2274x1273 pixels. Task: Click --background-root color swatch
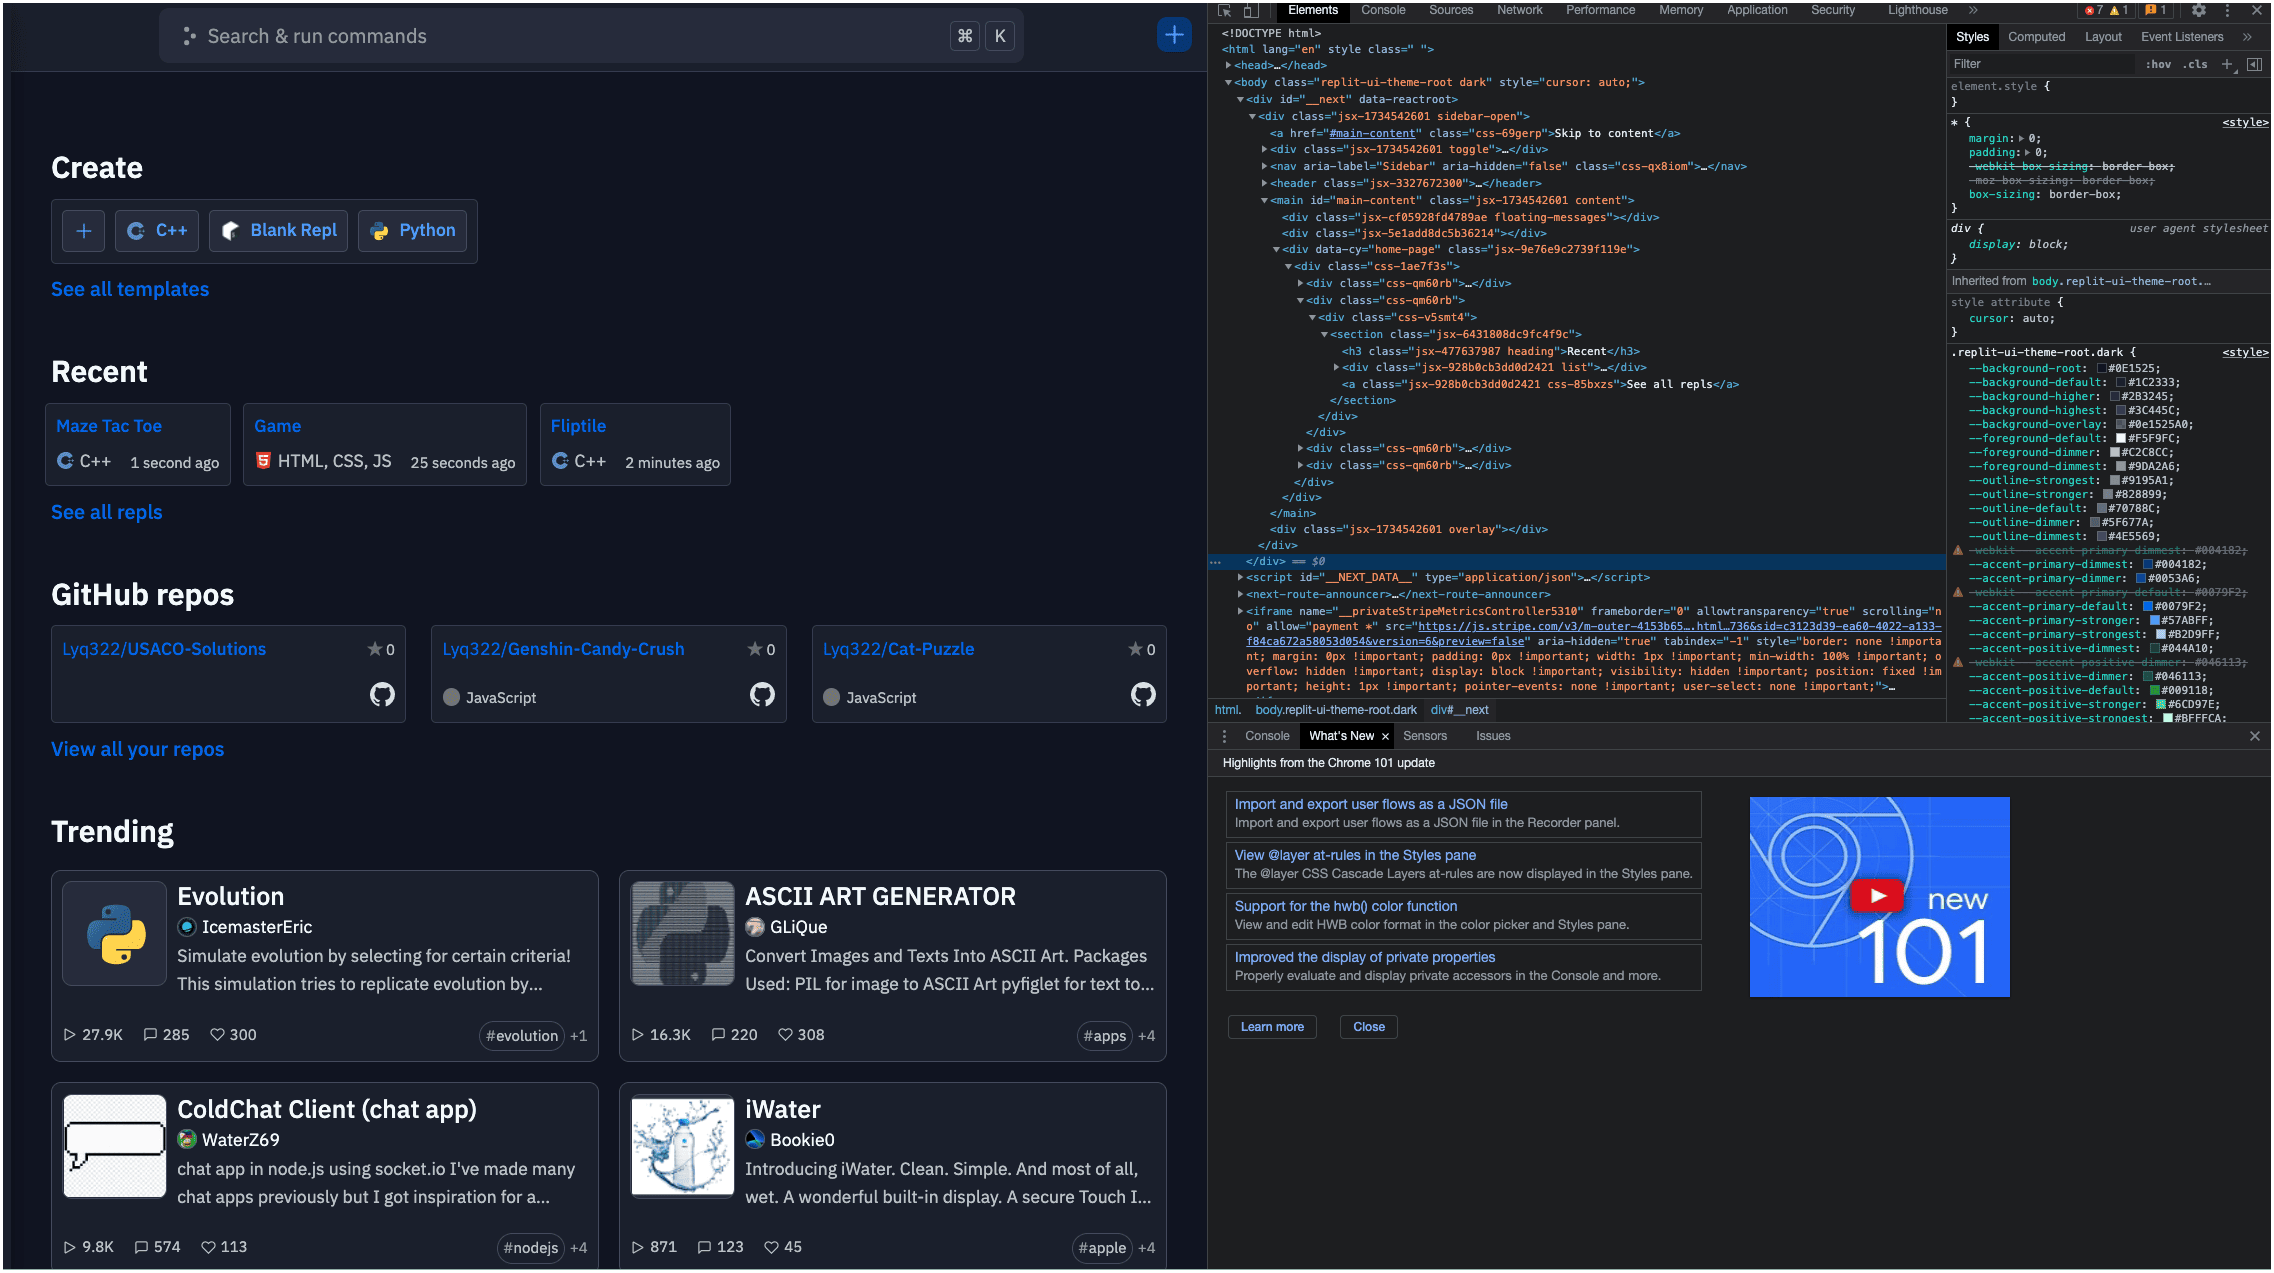[x=2100, y=369]
